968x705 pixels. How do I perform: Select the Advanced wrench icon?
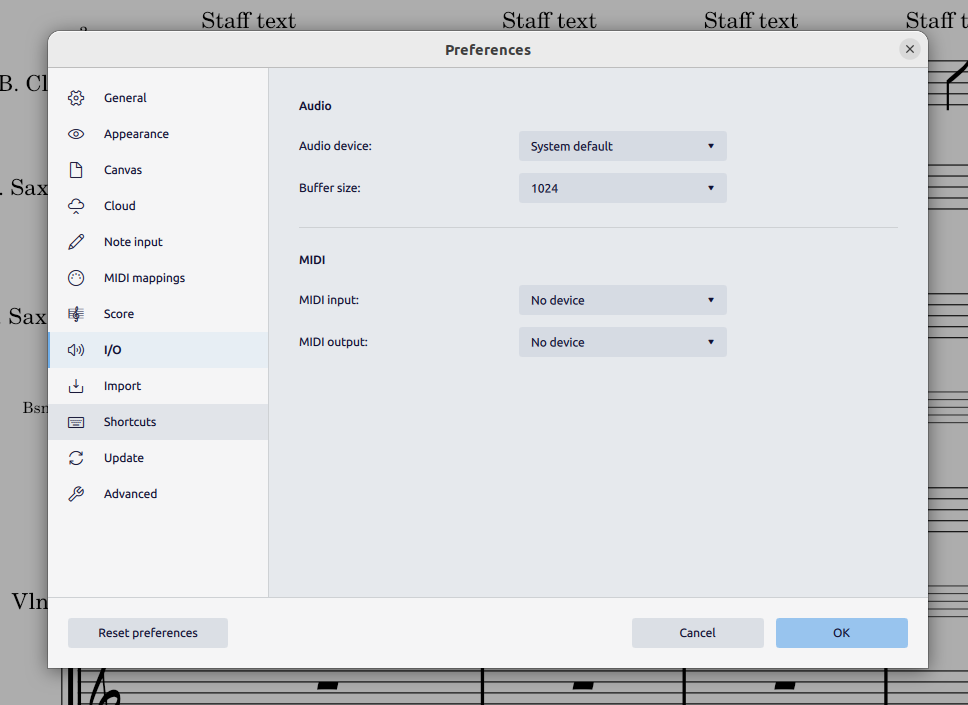coord(75,493)
